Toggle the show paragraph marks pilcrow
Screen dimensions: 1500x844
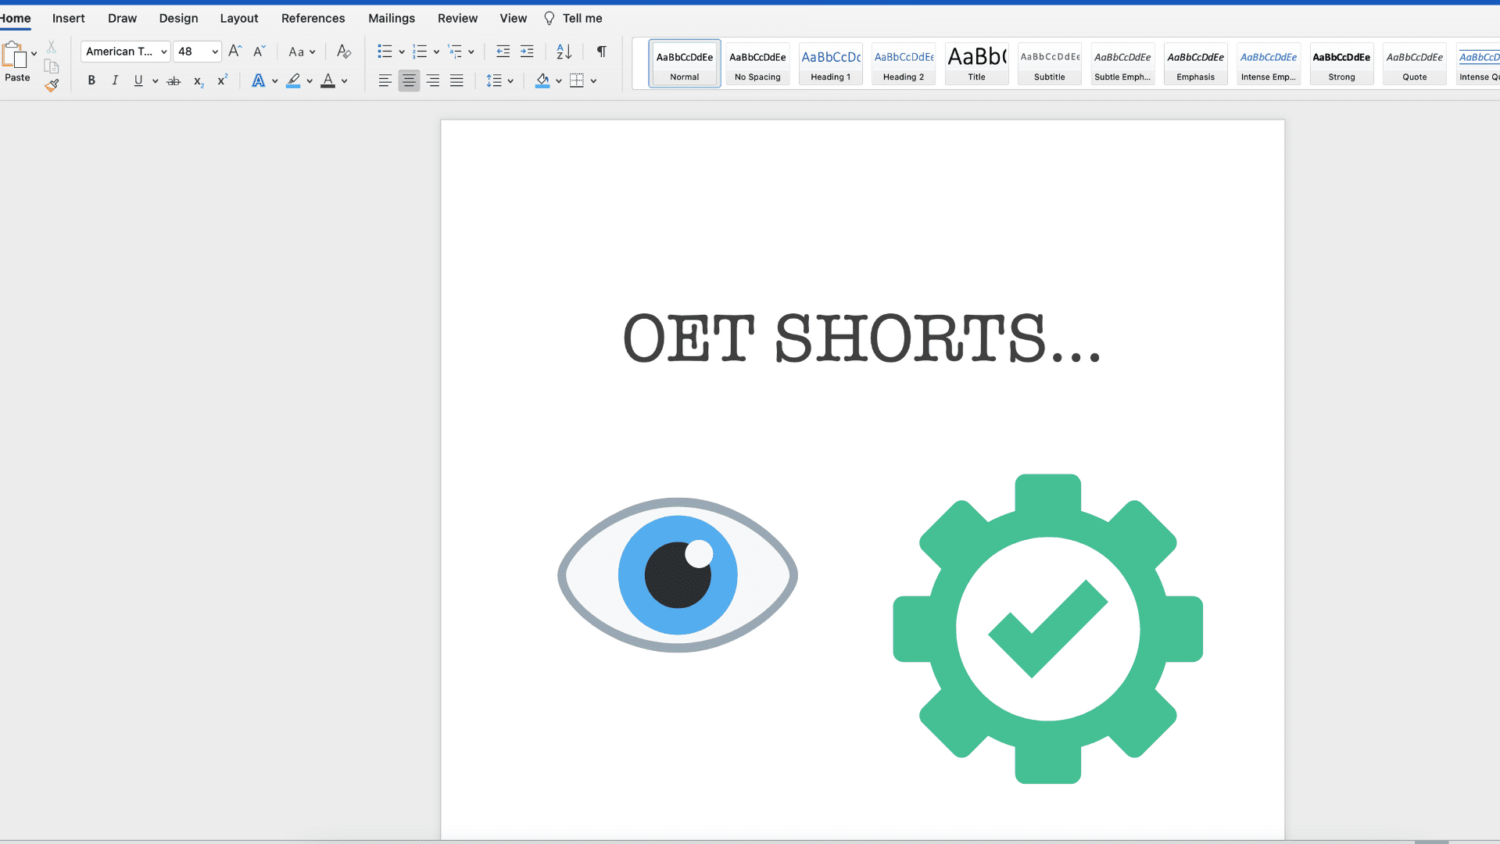coord(601,51)
